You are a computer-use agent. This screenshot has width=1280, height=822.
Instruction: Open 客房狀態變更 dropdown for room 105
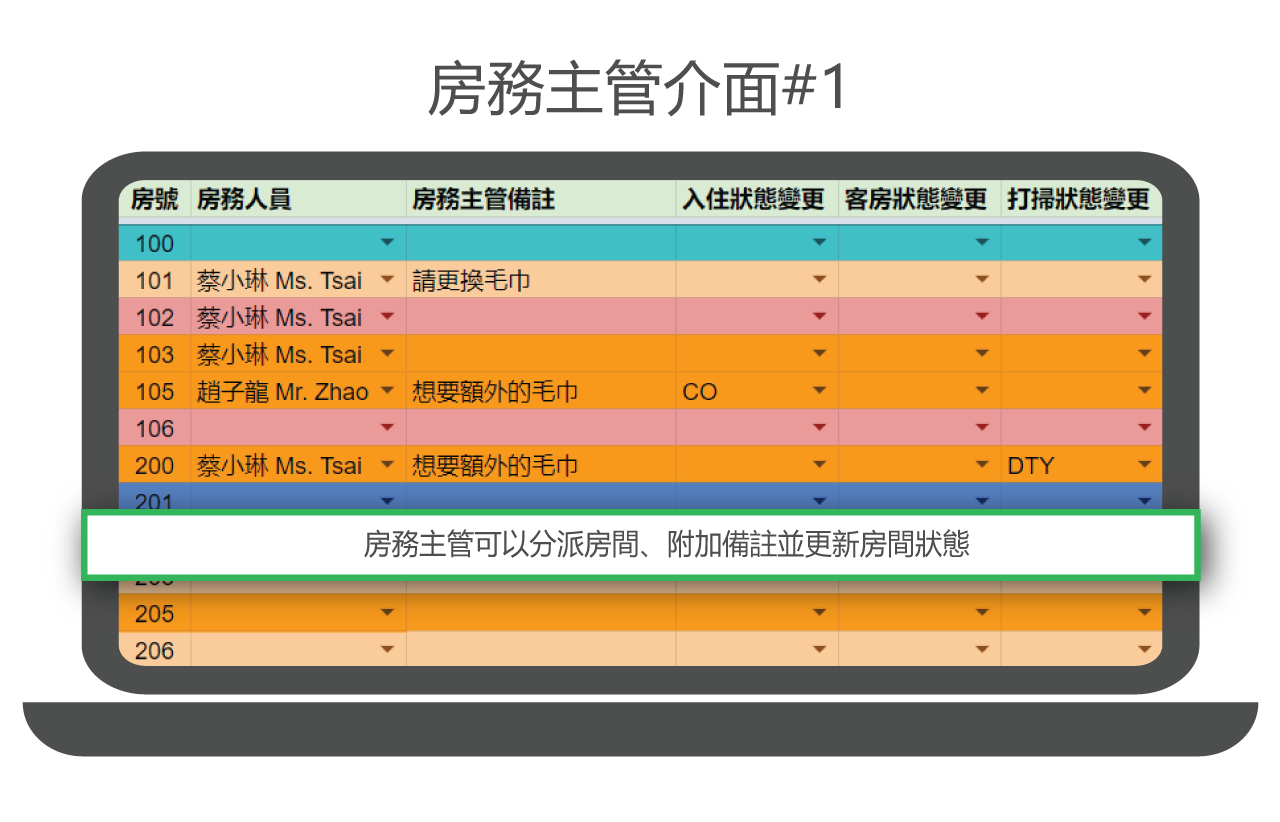(982, 391)
